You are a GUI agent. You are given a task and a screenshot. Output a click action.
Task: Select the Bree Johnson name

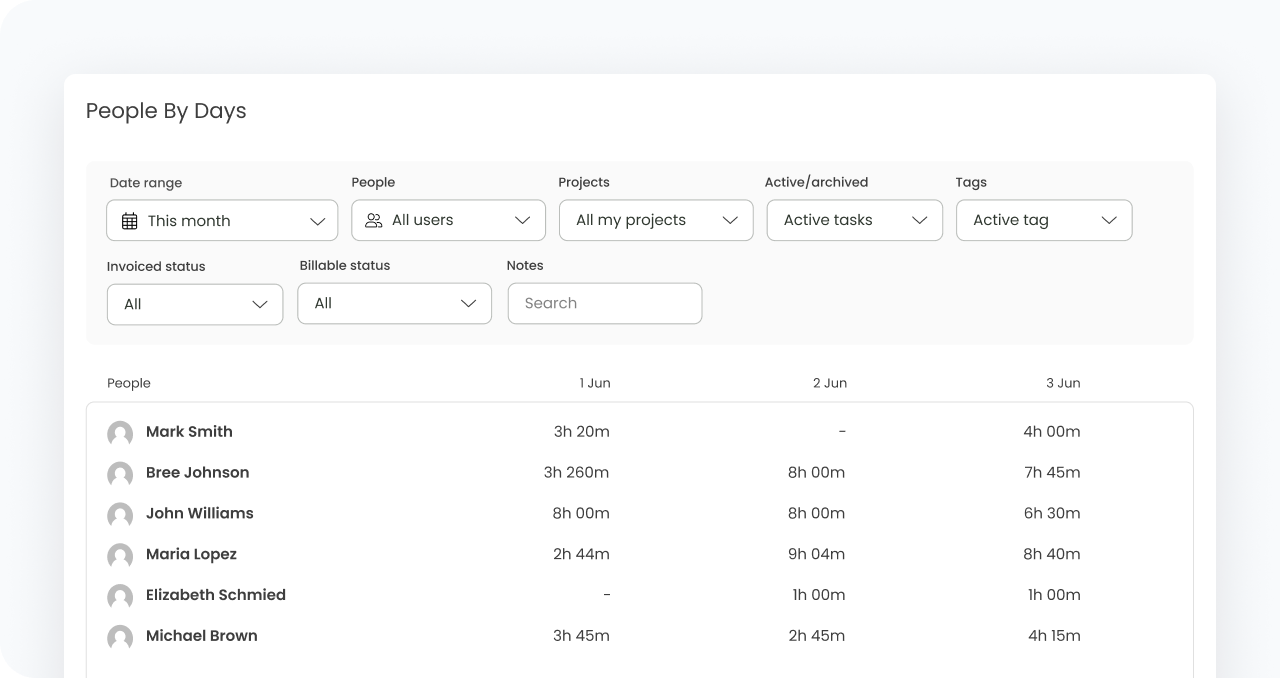[x=197, y=473]
